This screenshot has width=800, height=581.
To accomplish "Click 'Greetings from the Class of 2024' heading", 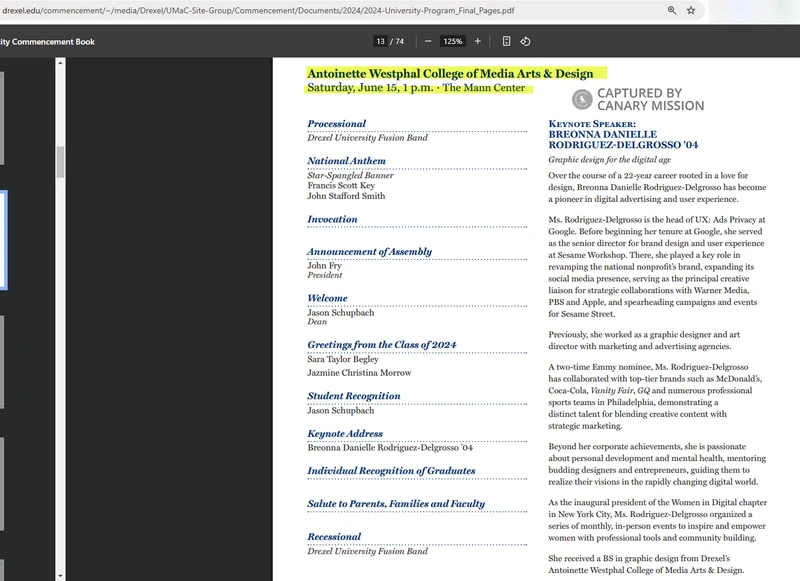I will (382, 345).
